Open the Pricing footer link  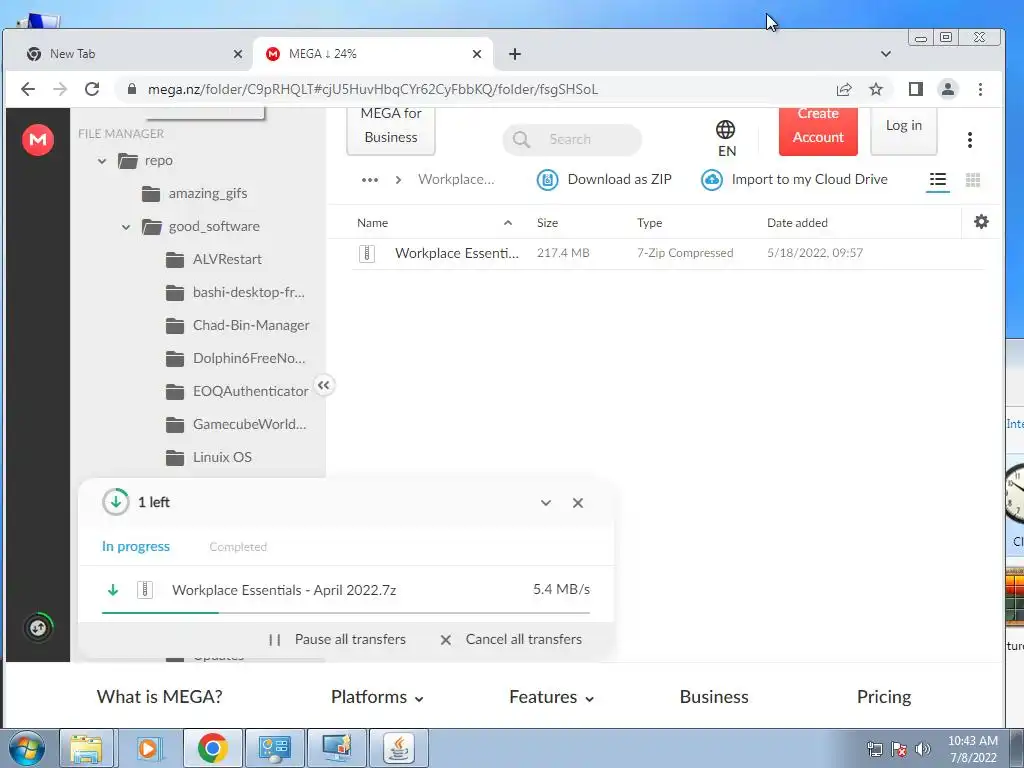click(884, 697)
